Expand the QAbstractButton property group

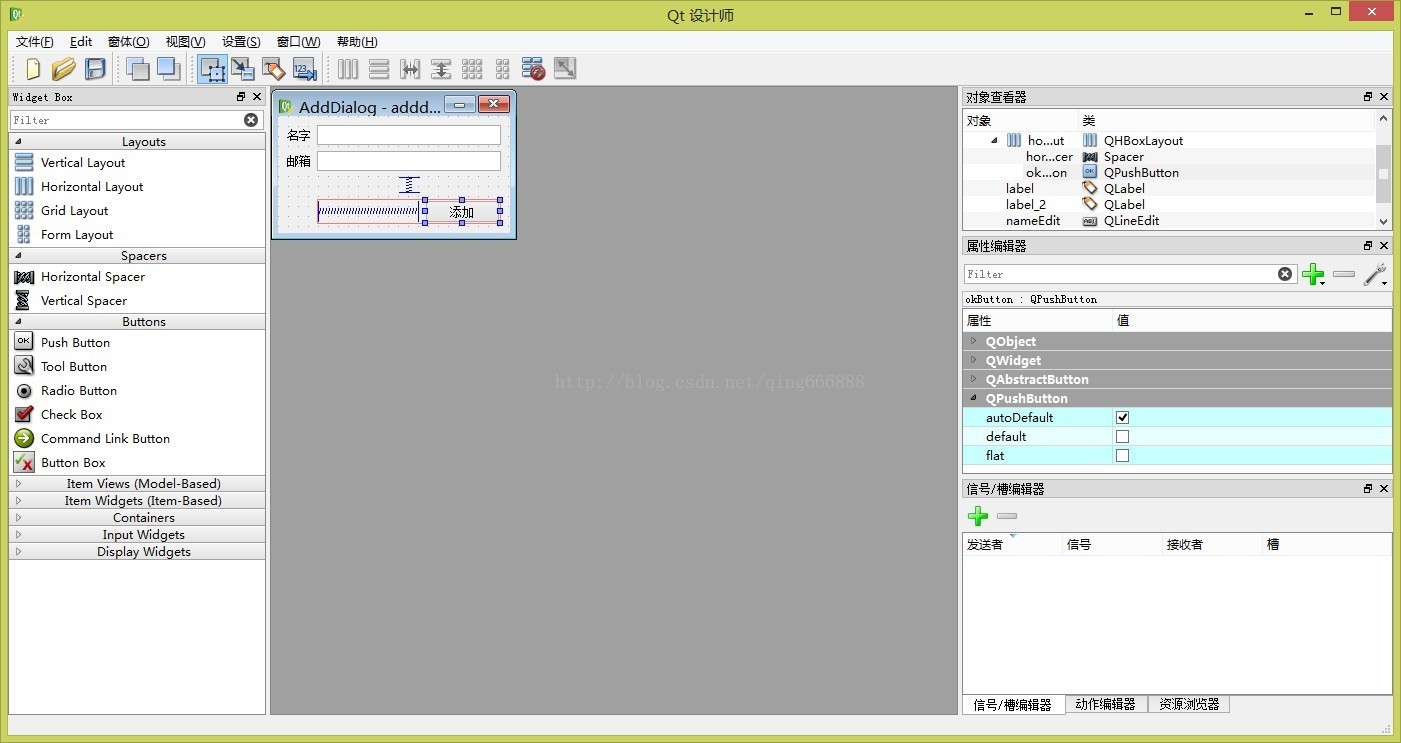tap(974, 380)
